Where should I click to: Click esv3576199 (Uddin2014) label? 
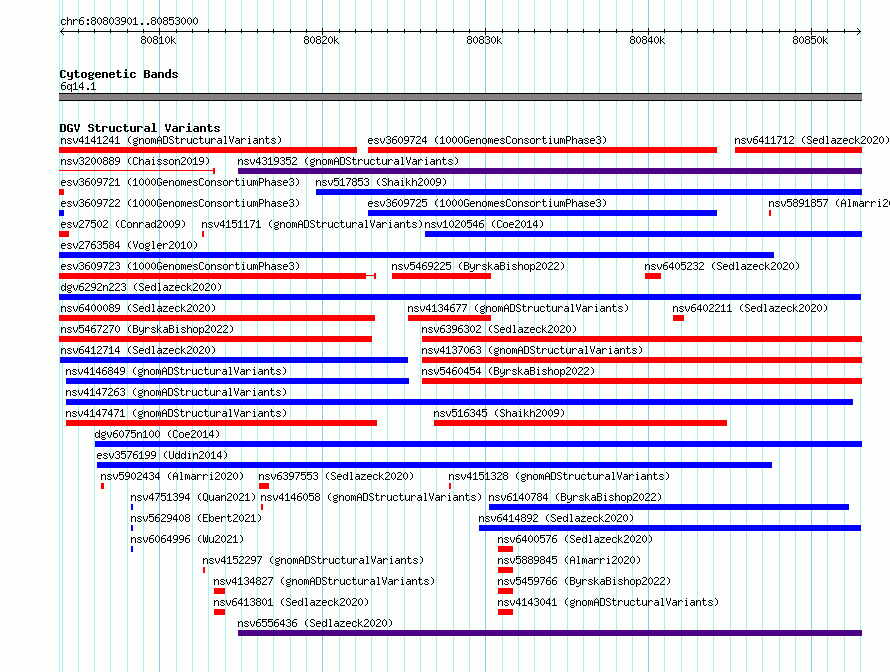(162, 455)
